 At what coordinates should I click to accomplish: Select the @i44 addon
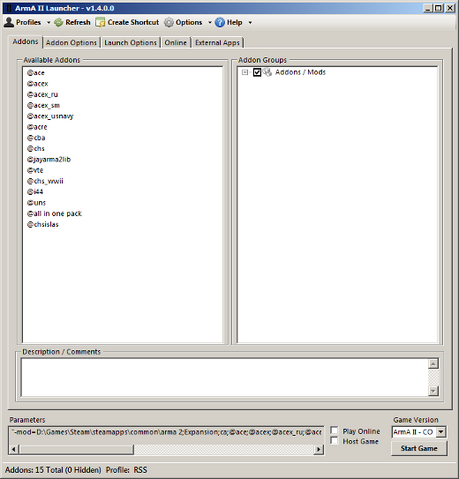click(x=35, y=192)
